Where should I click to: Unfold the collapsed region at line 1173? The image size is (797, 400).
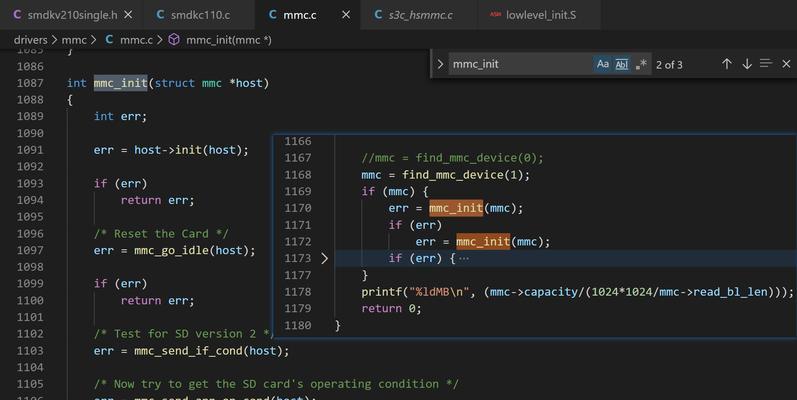point(324,258)
